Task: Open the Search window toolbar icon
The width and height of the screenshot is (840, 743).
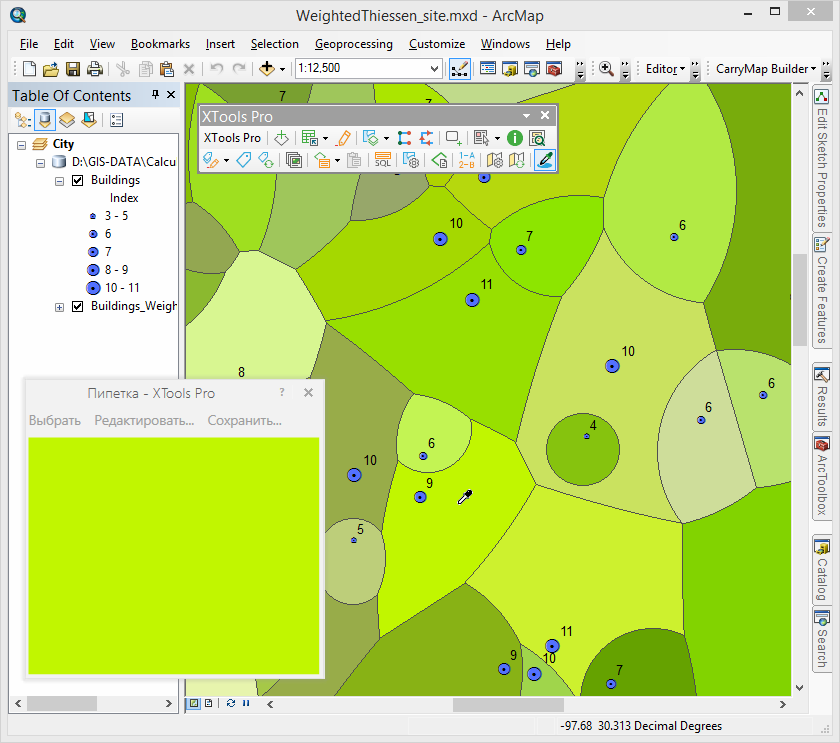Action: (532, 69)
